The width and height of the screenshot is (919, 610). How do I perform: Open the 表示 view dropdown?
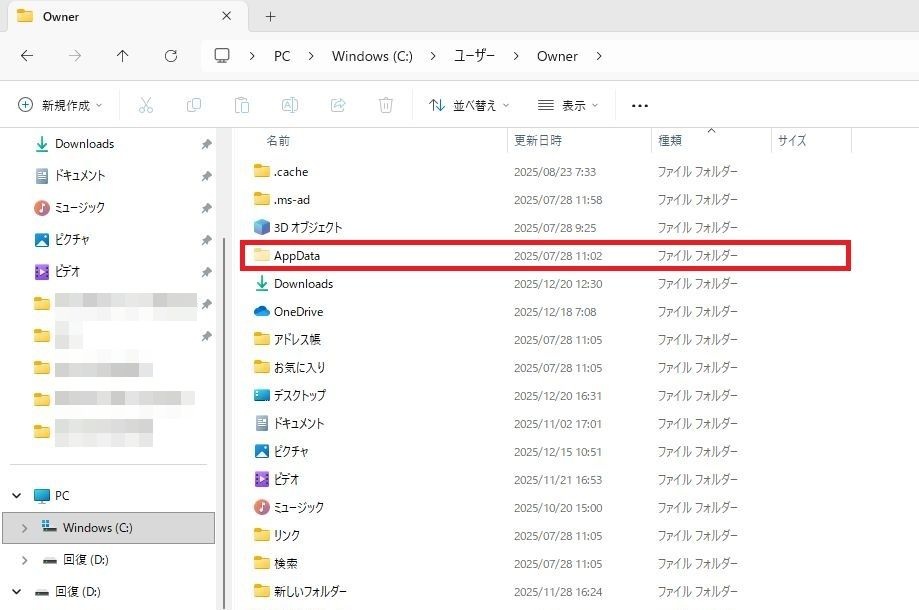click(568, 105)
